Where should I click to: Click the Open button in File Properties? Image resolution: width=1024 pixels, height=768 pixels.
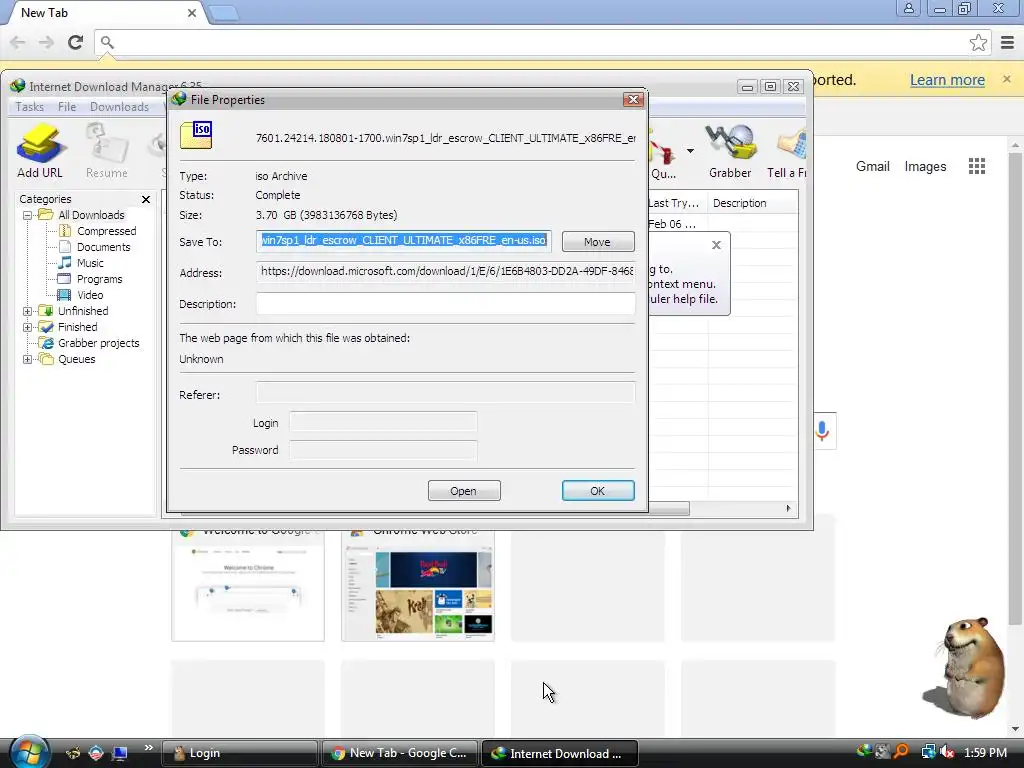coord(464,491)
